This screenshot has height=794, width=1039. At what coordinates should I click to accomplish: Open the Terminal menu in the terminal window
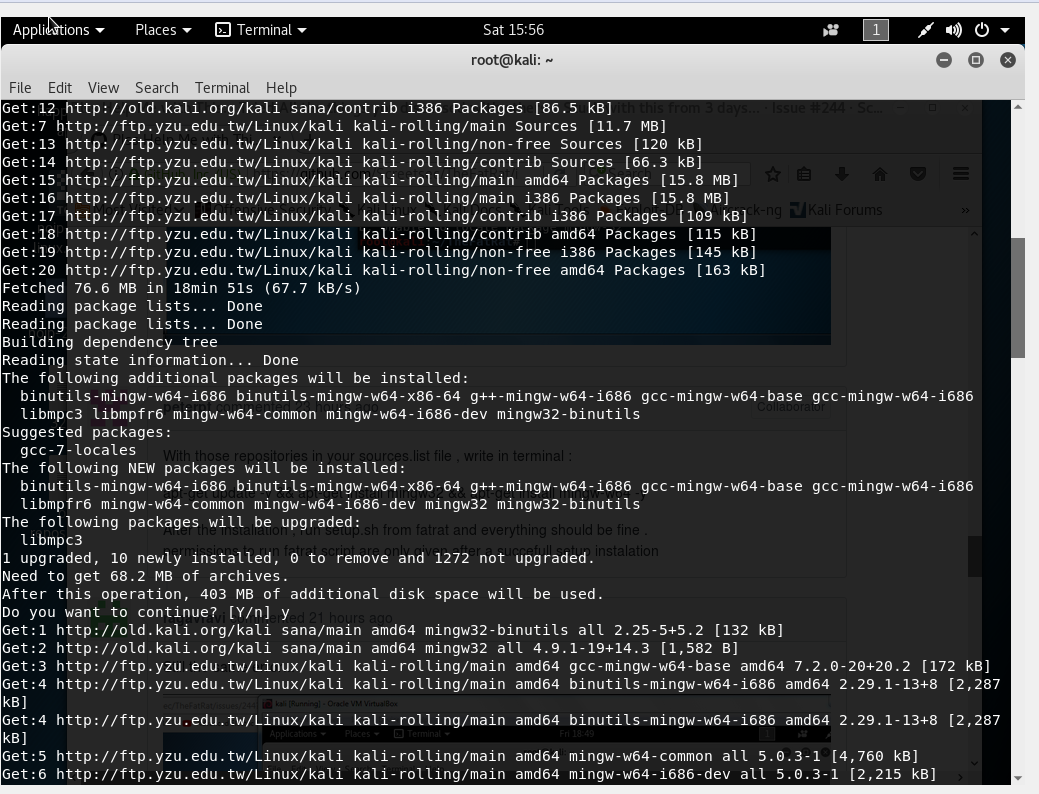point(222,88)
